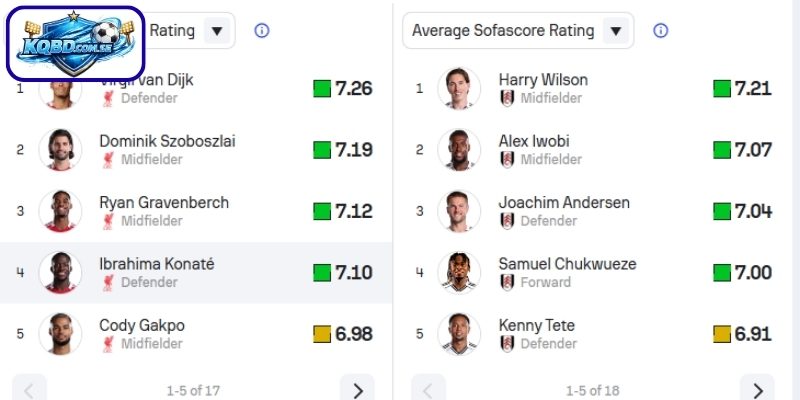The height and width of the screenshot is (400, 800).
Task: Click info icon beside Average Sofascore Rating
Action: coord(660,31)
